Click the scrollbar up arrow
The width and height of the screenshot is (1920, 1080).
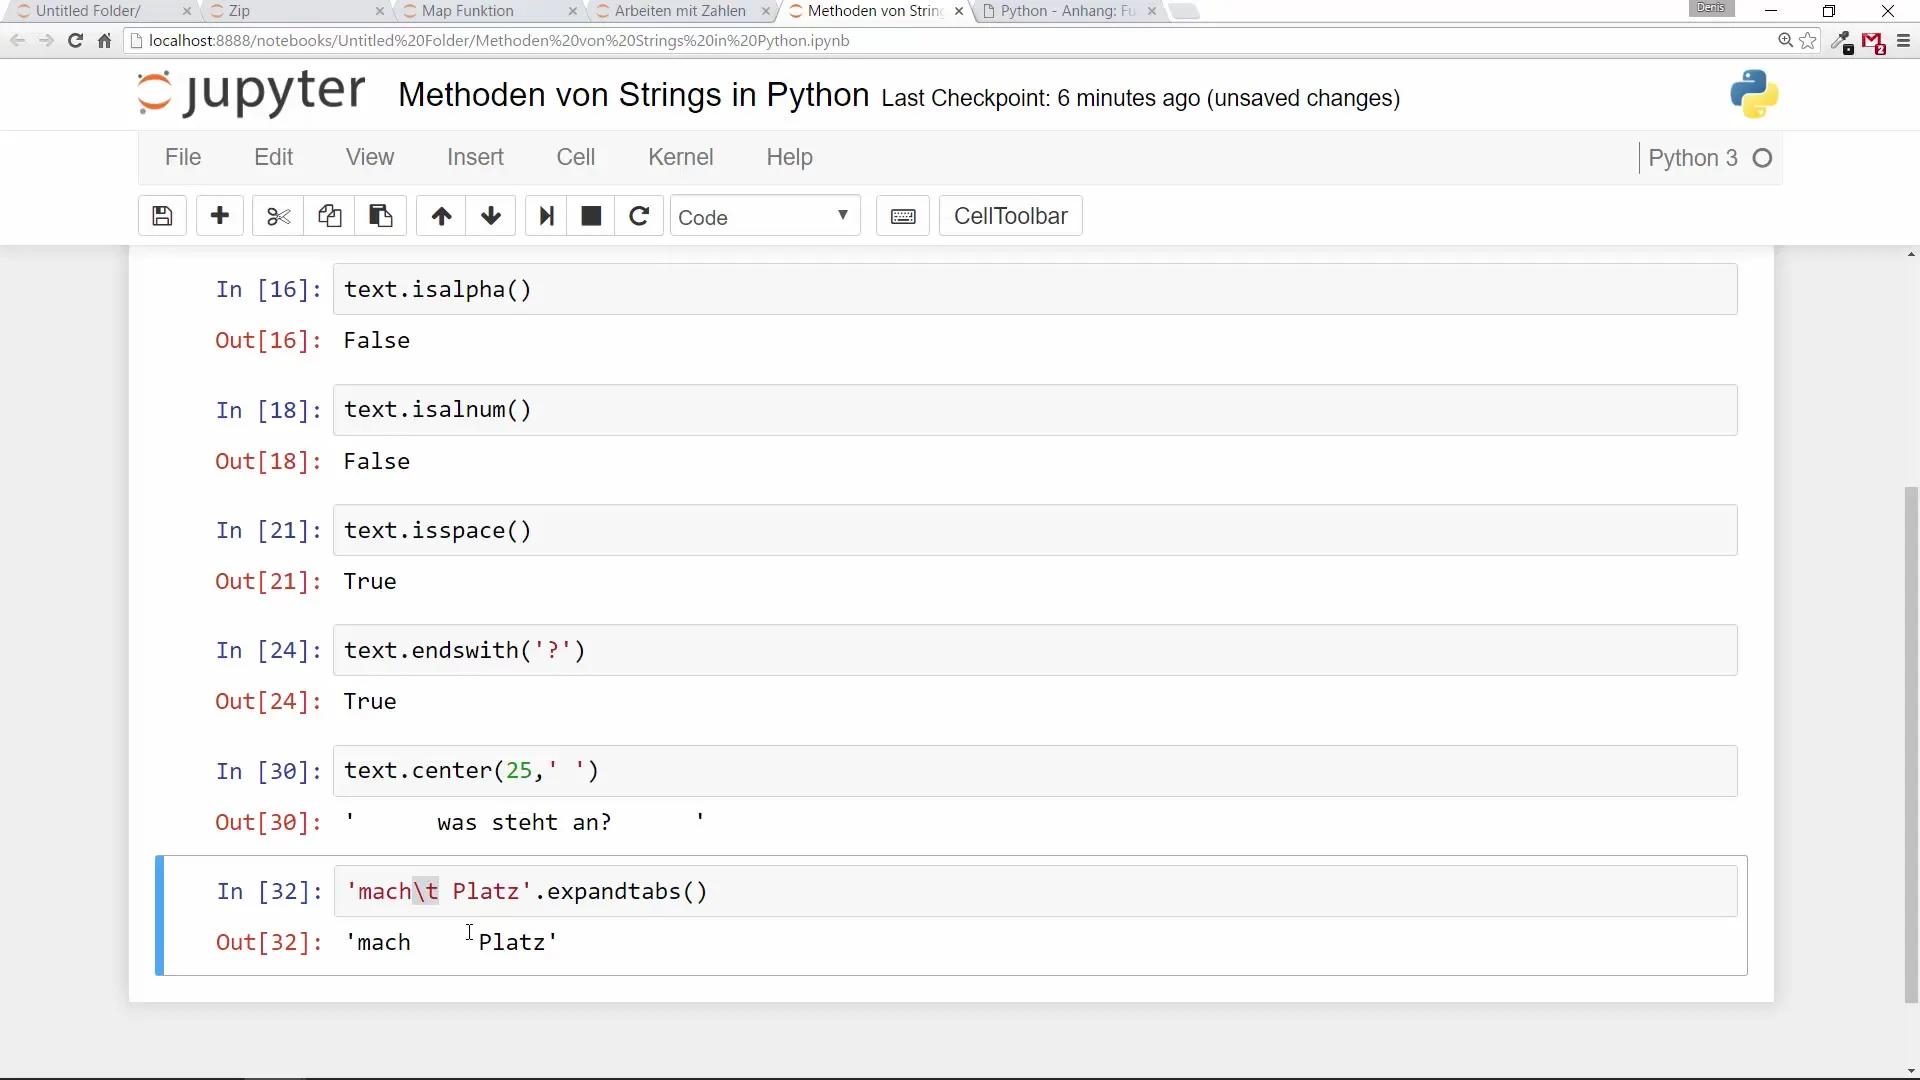coord(1911,255)
